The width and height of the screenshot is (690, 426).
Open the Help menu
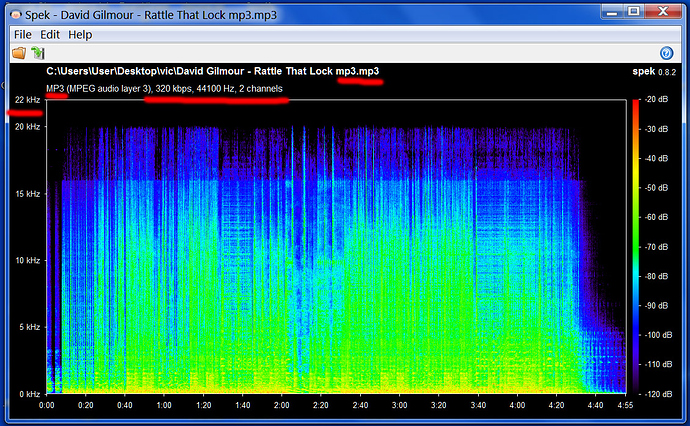[x=80, y=34]
